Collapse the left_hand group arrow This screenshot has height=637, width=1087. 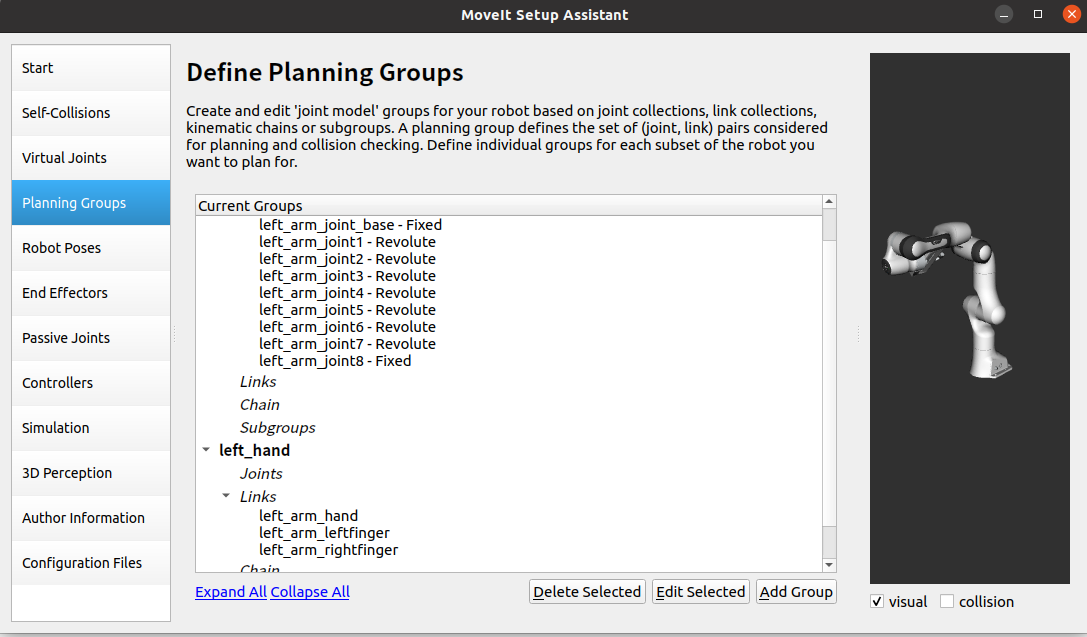[x=206, y=450]
